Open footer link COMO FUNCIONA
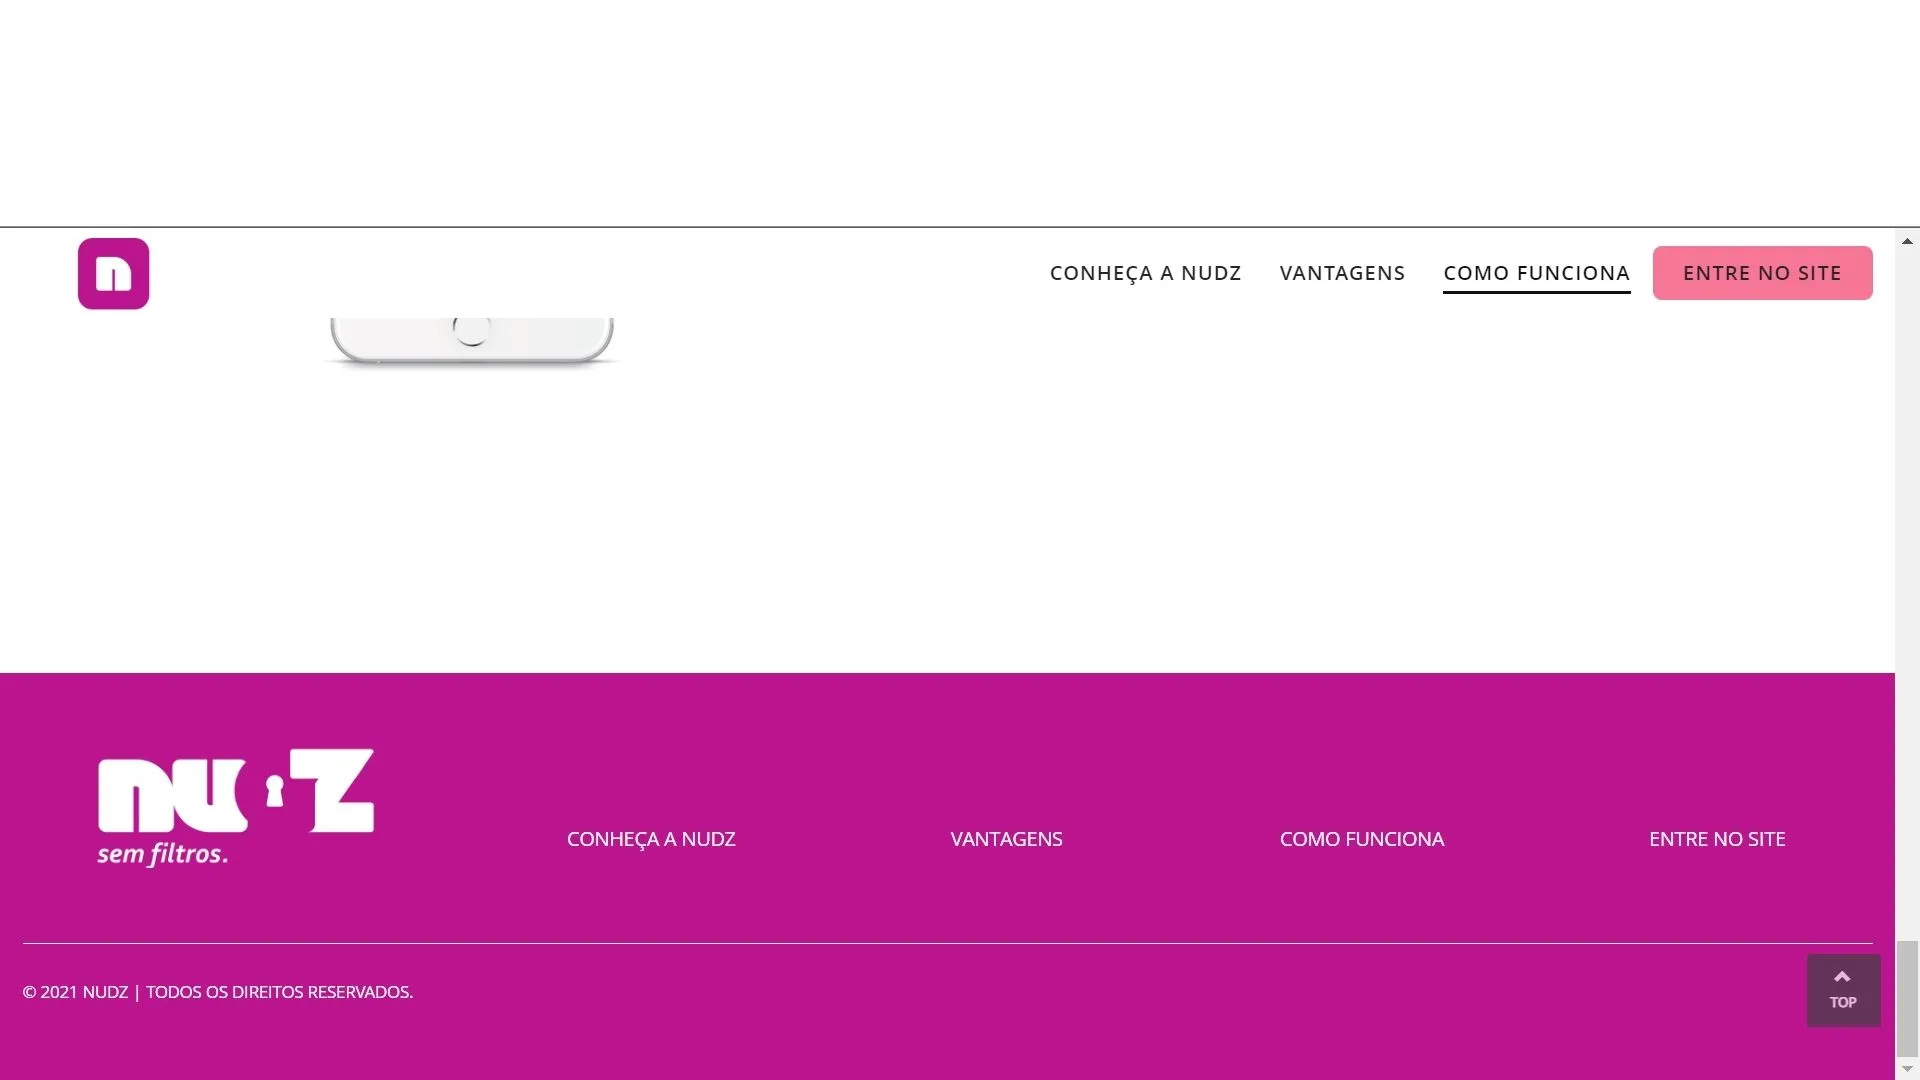Screen dimensions: 1920x1080 click(1361, 839)
